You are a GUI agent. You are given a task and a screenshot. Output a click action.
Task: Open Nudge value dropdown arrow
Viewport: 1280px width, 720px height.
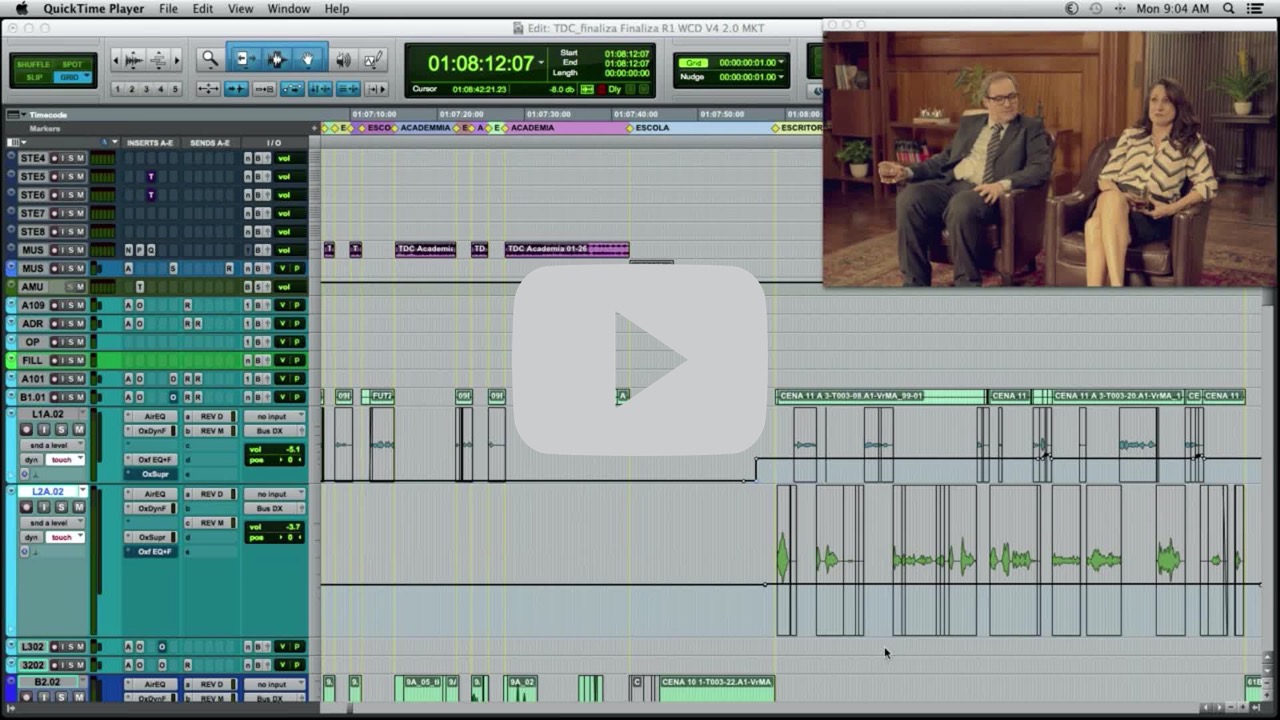coord(781,76)
